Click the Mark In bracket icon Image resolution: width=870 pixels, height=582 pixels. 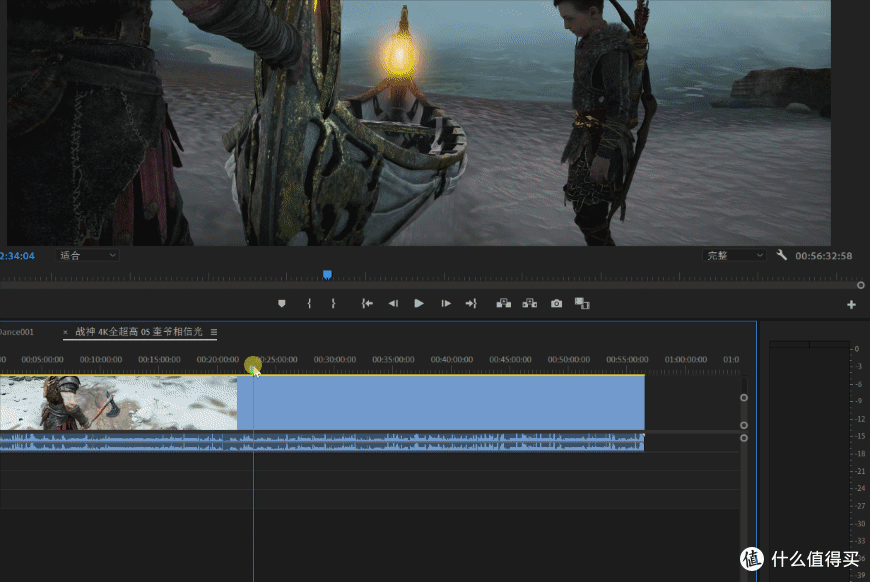click(x=309, y=303)
